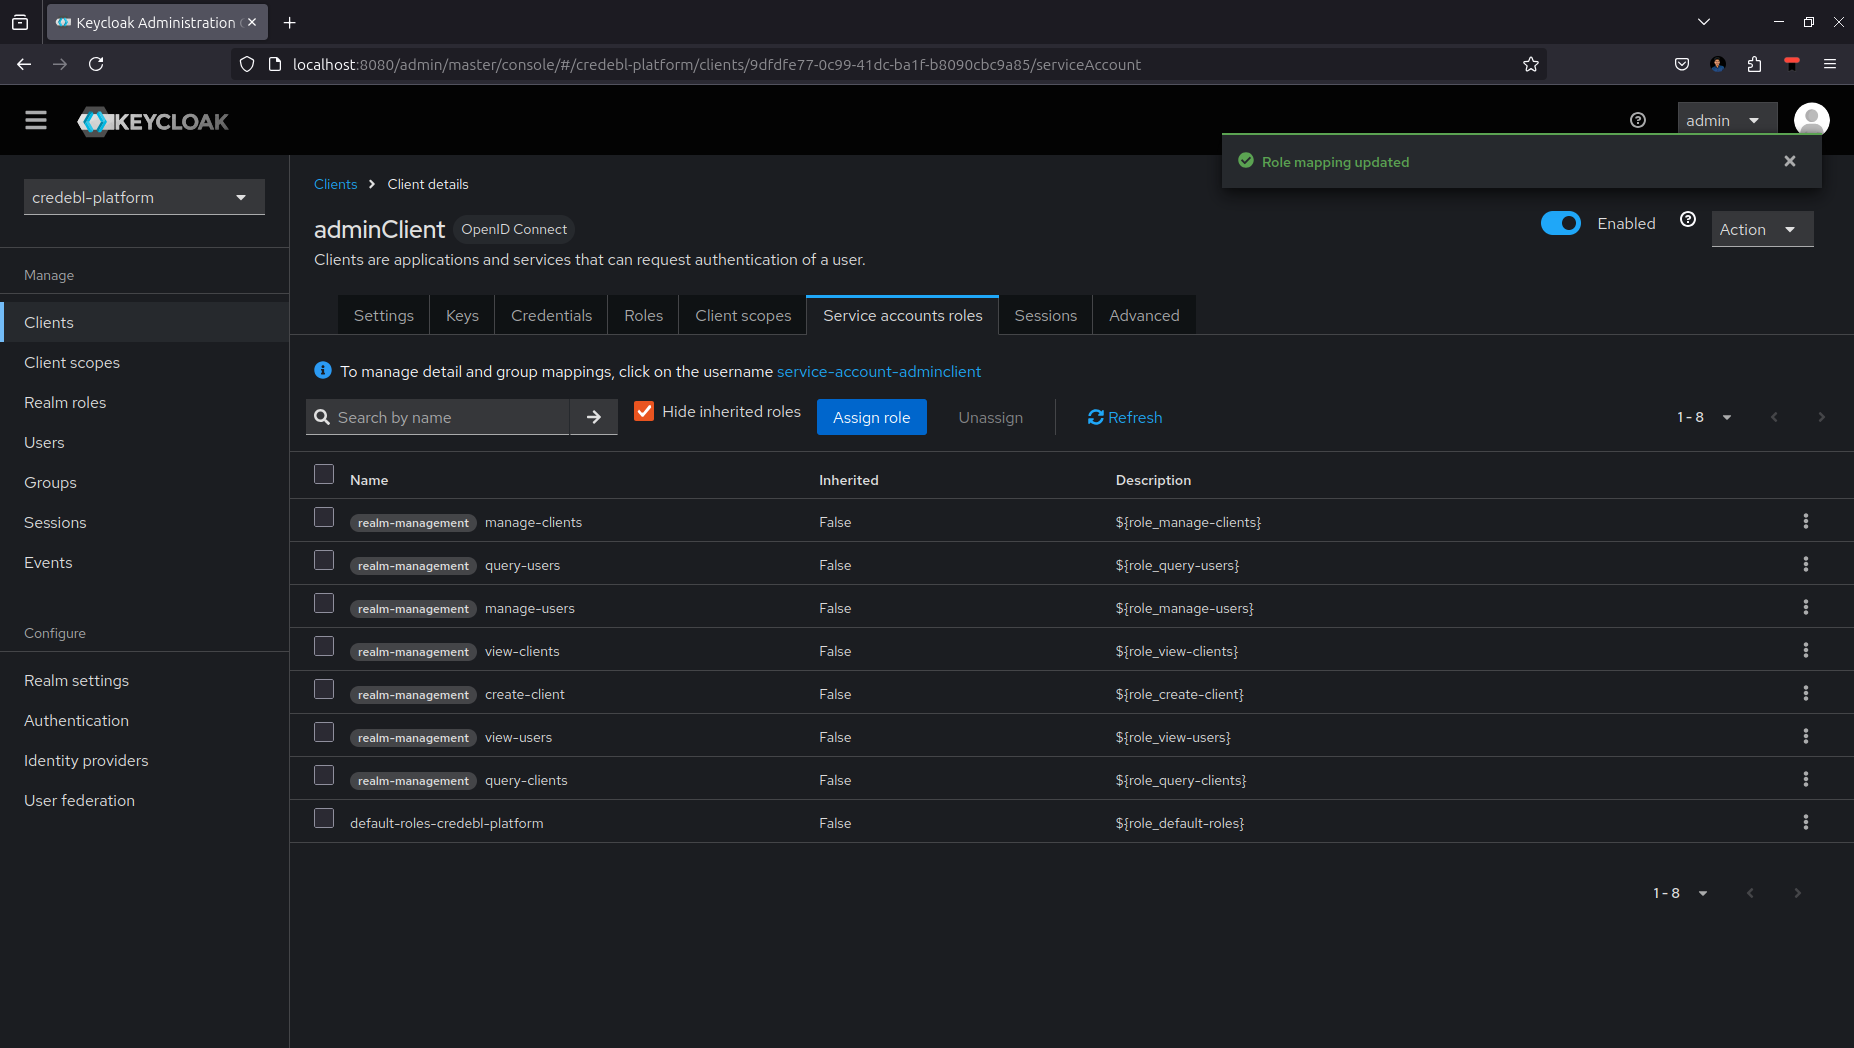
Task: Click the user avatar icon
Action: pos(1811,121)
